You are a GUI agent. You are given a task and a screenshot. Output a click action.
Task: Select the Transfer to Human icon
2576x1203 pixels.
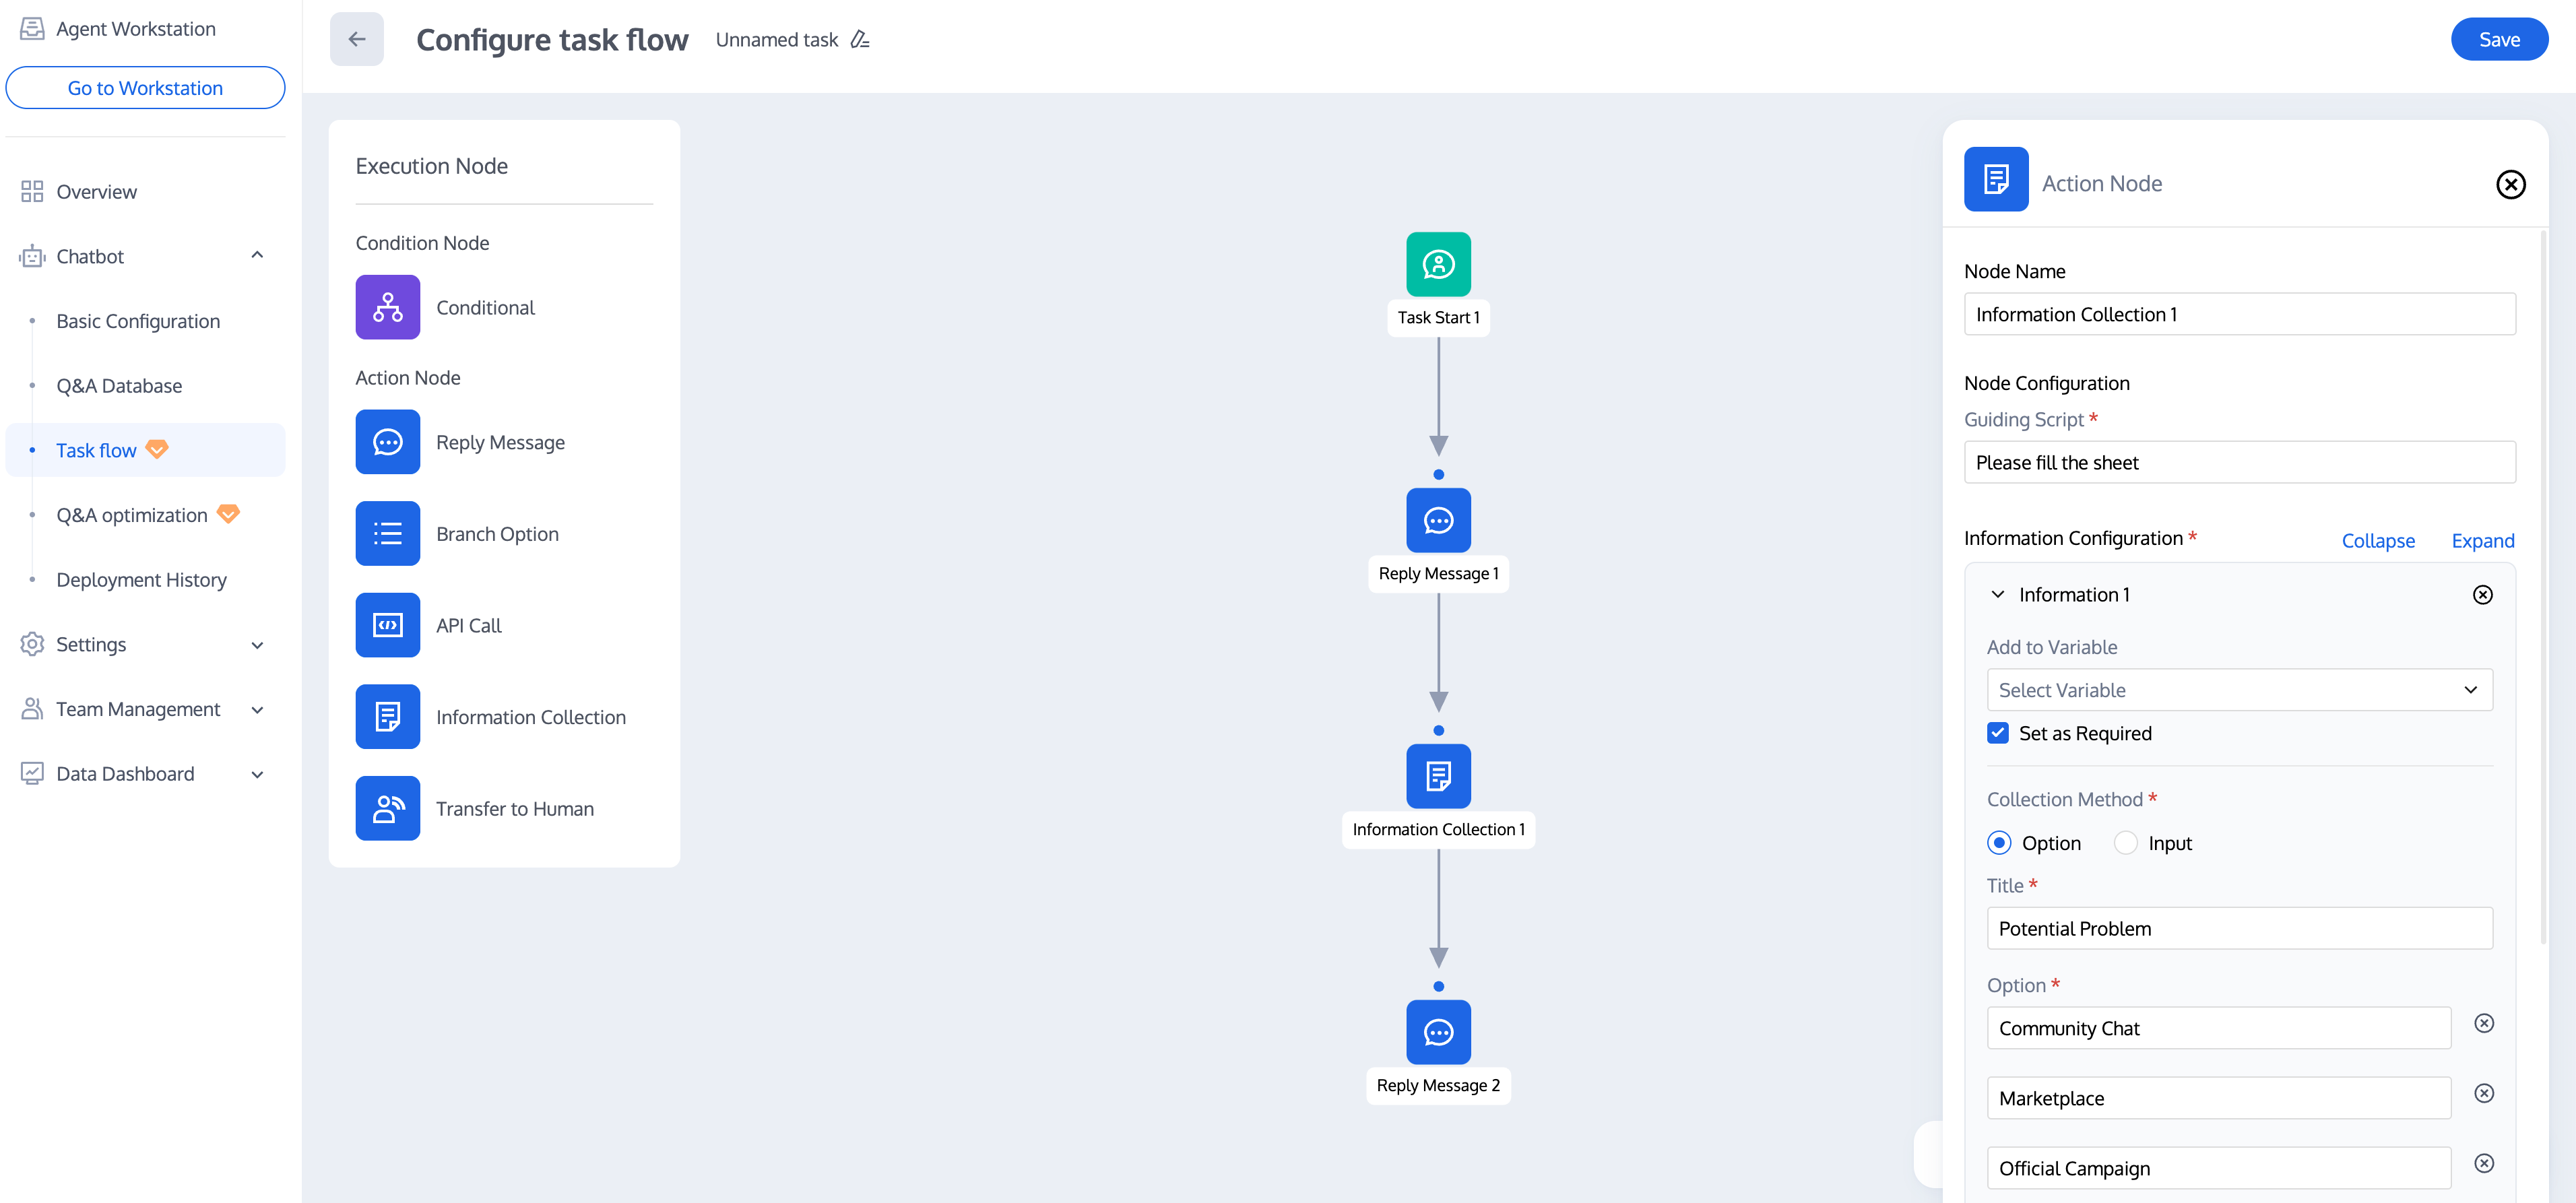pos(387,808)
